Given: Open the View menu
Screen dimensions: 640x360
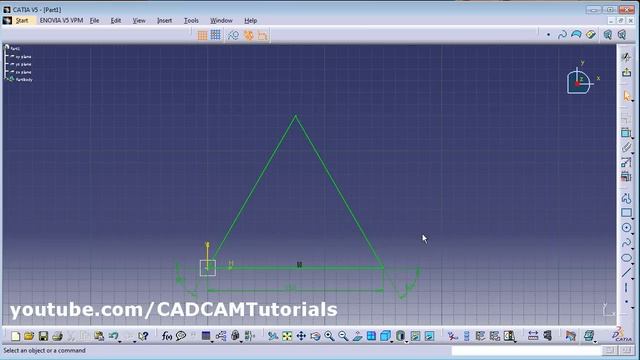Looking at the screenshot, I should pos(139,20).
